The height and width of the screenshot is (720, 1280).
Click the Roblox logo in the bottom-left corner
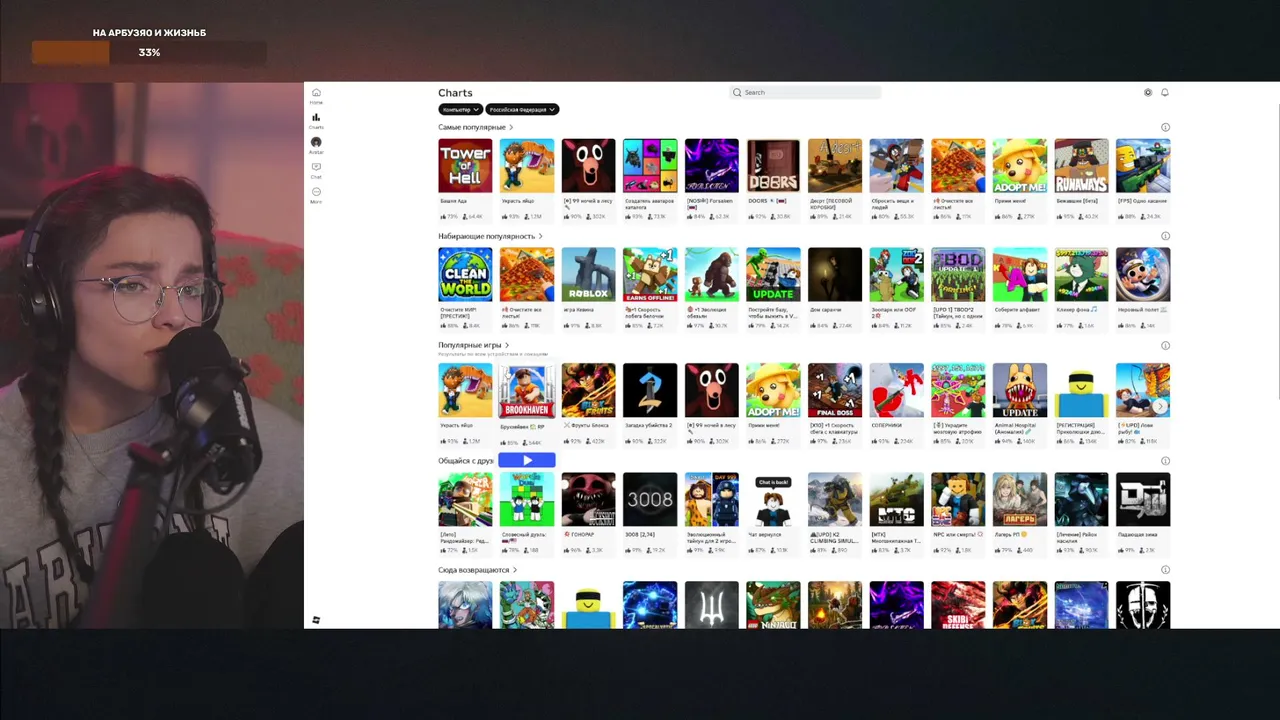316,620
